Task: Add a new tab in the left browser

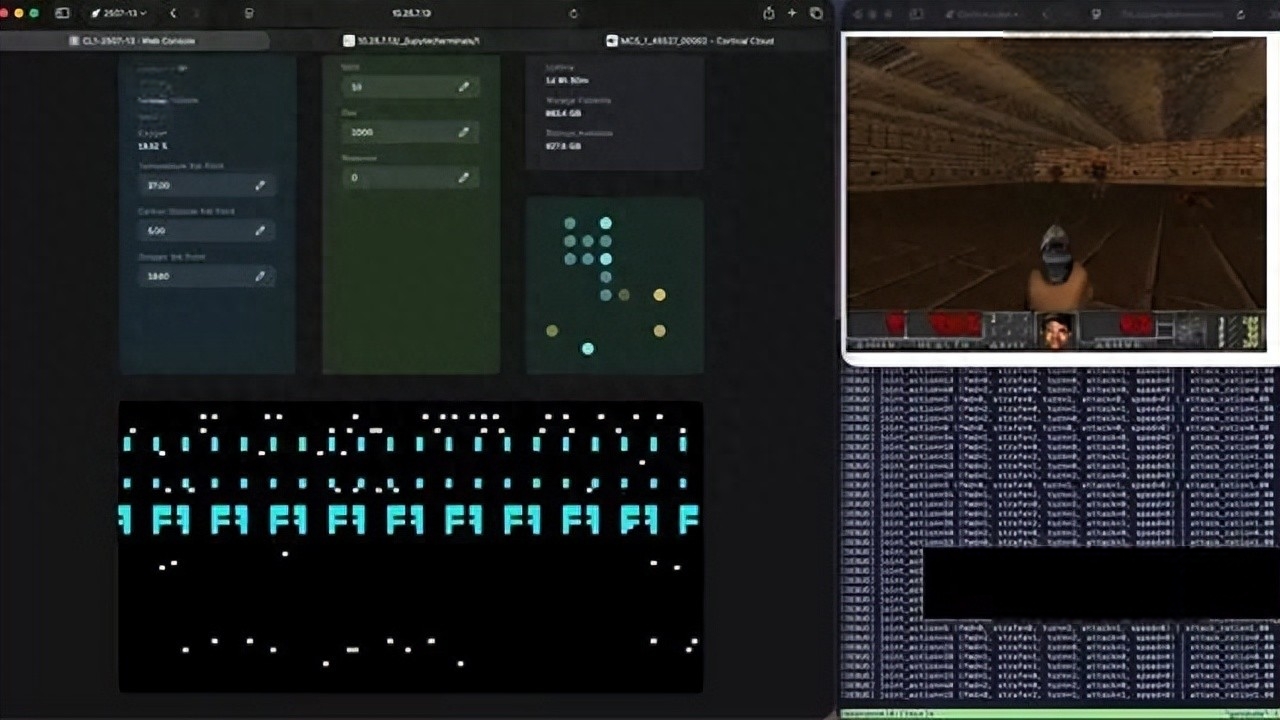Action: coord(792,13)
